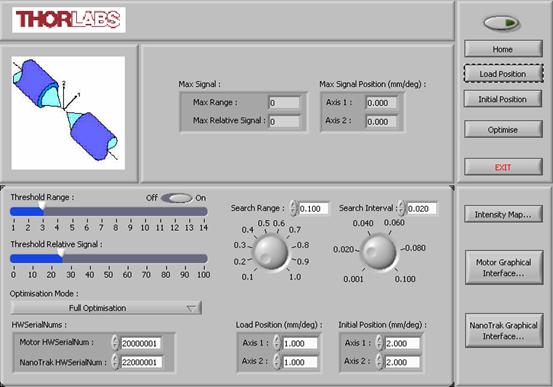Click the Motor HWSerialNum stepper
Viewport: 553px width, 387px height.
point(115,343)
